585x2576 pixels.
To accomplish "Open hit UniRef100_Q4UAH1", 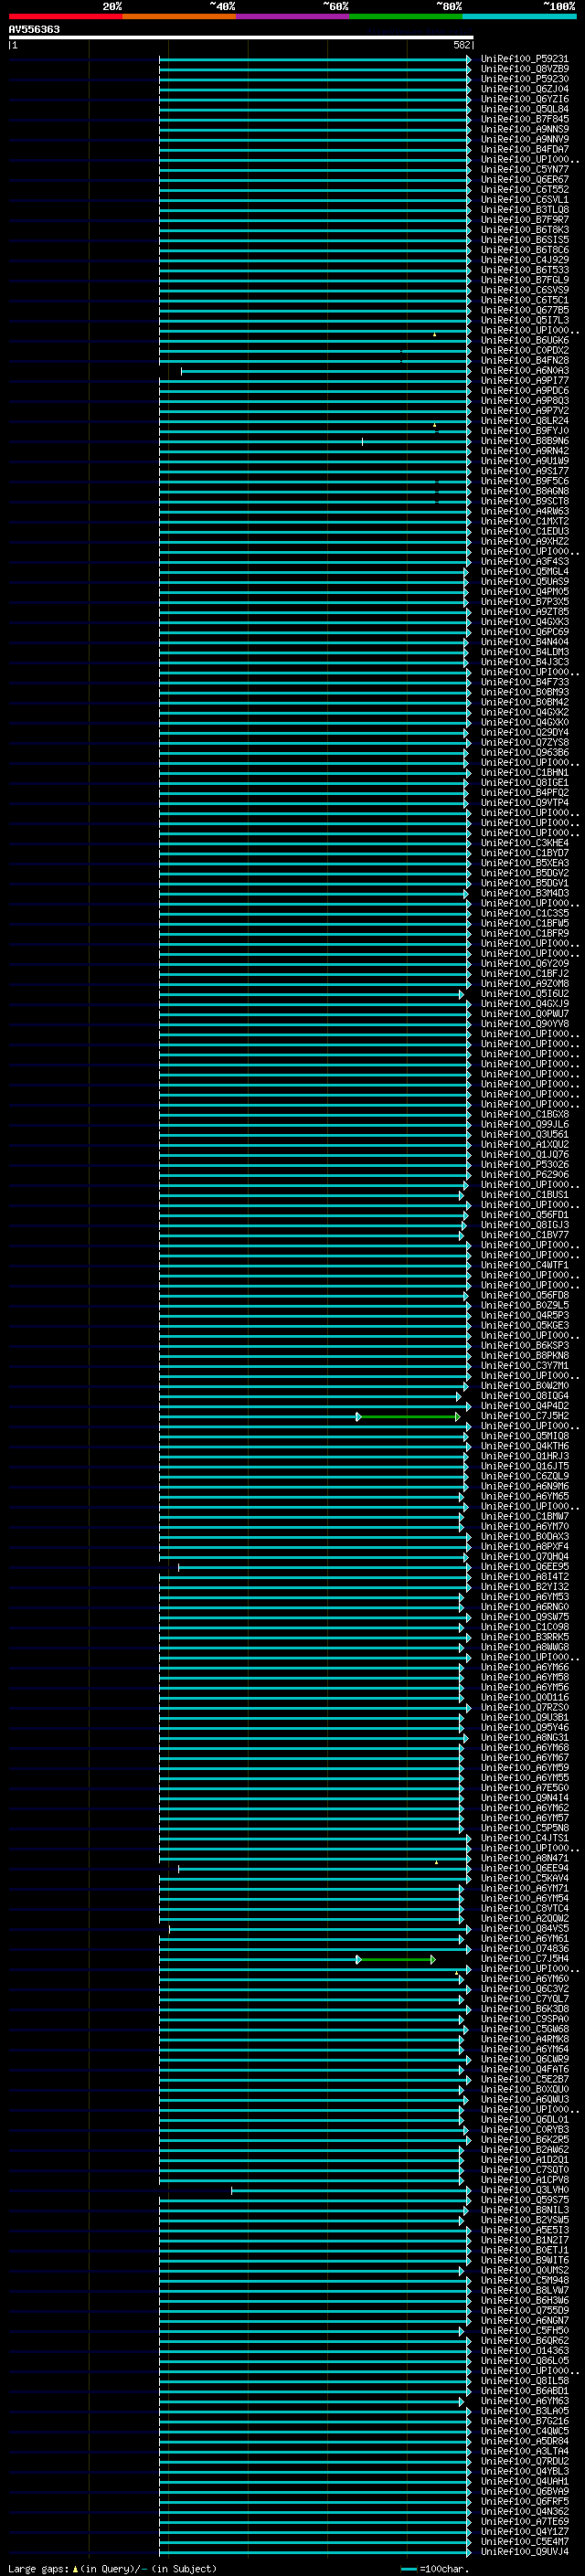I will pyautogui.click(x=524, y=2481).
